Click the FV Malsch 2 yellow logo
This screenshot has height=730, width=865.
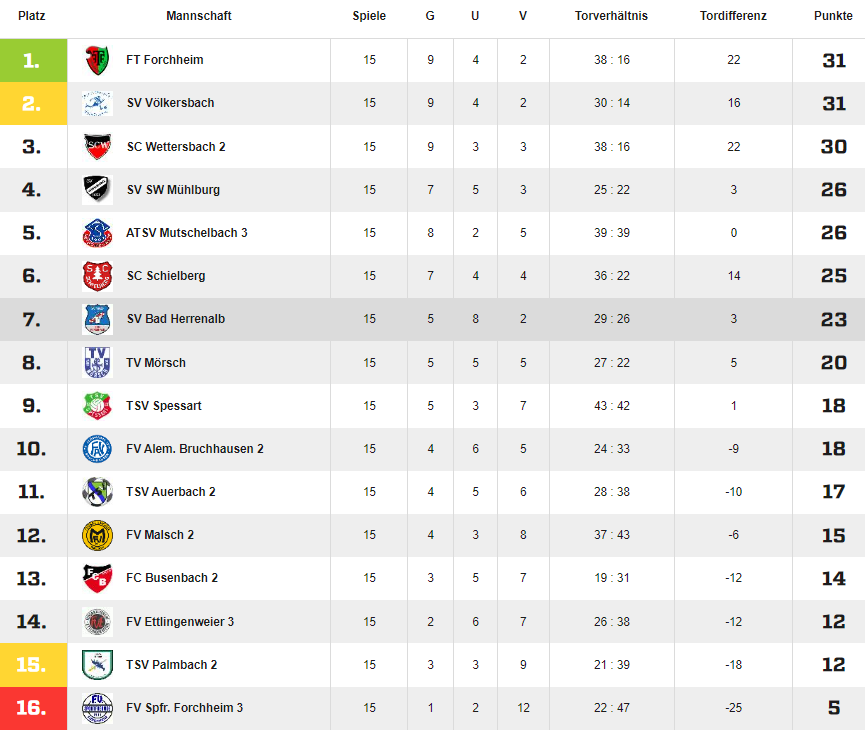click(97, 535)
